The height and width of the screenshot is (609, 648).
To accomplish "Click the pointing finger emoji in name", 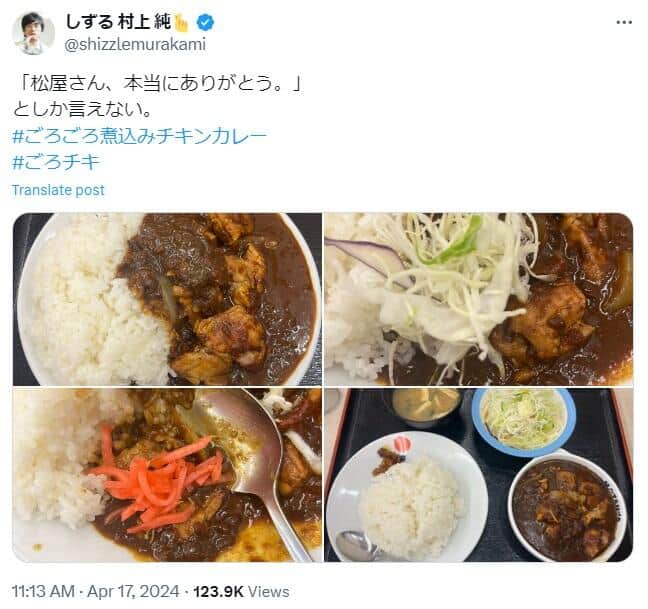I will tap(181, 22).
